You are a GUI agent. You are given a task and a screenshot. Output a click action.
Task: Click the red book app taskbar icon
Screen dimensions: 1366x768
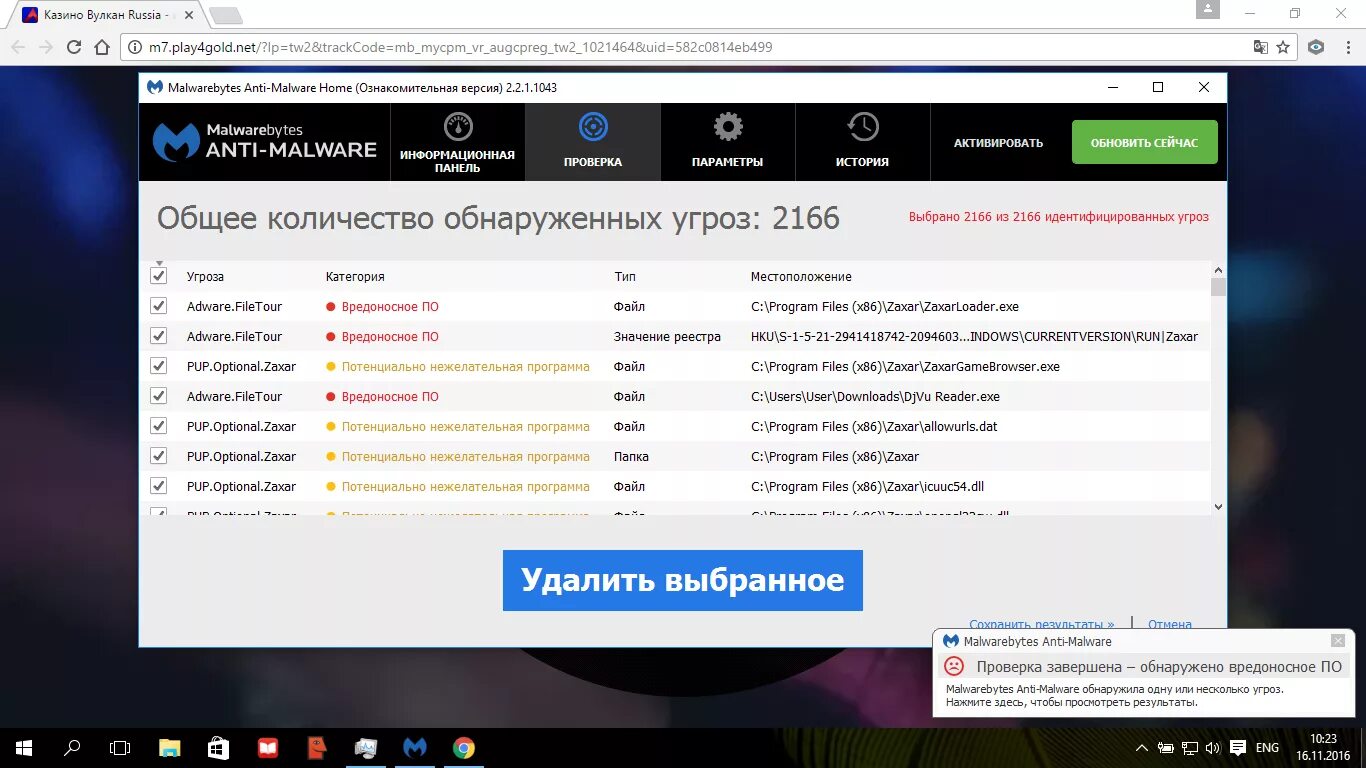[267, 748]
